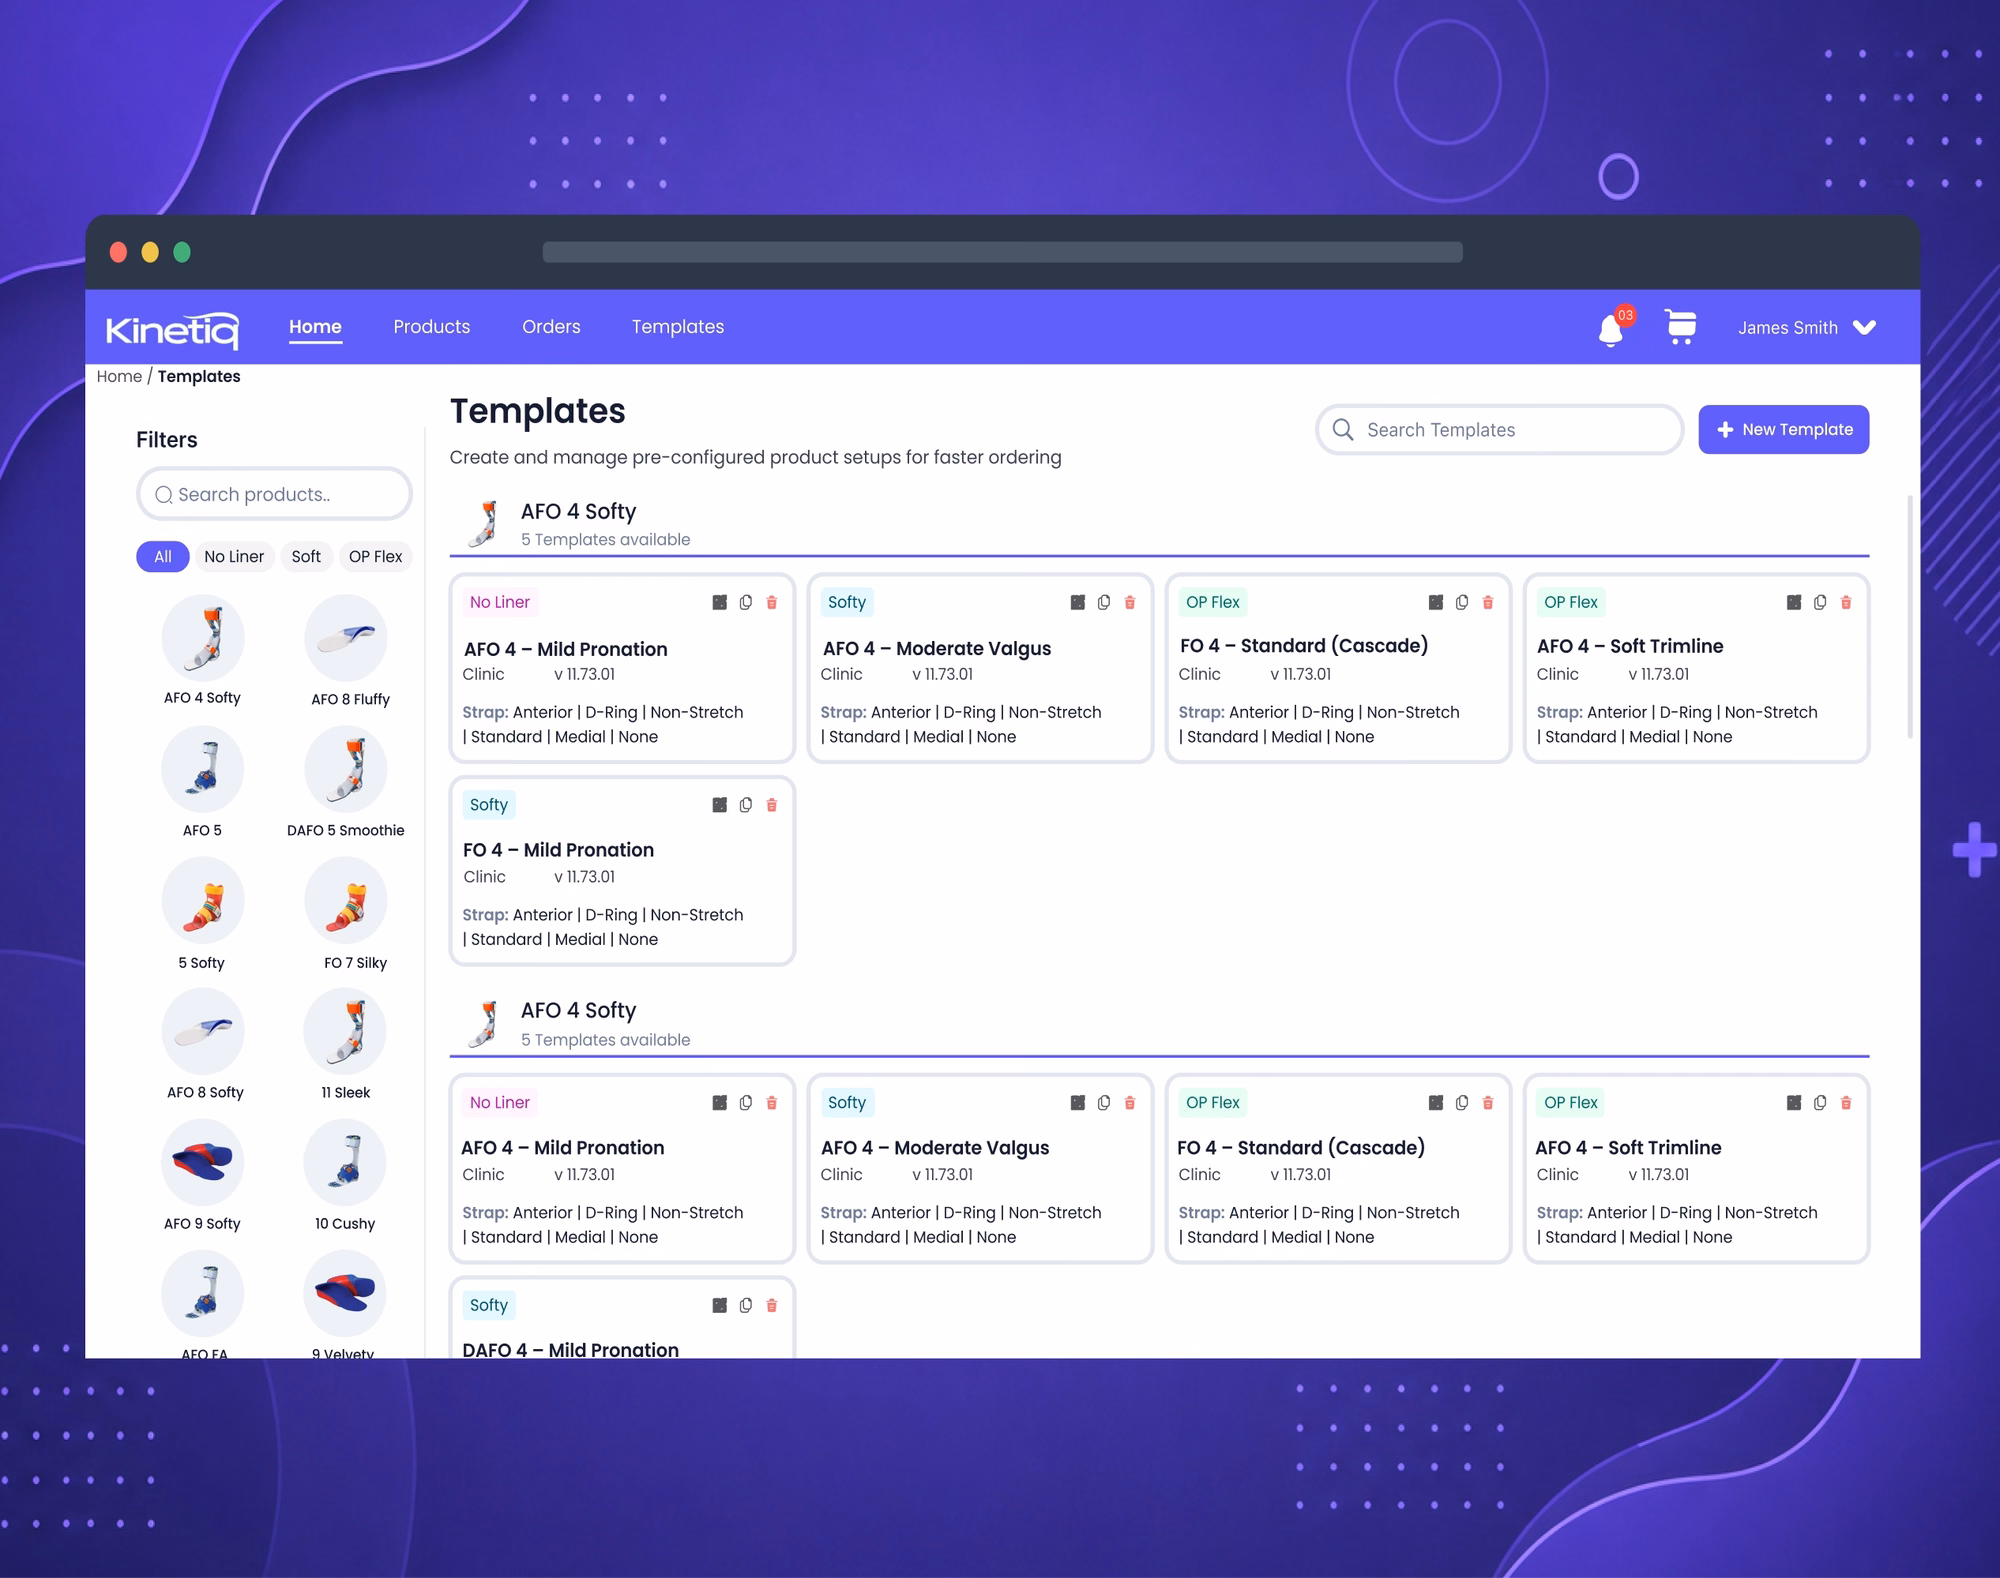
Task: Click the plus icon on New Template button
Action: pyautogui.click(x=1725, y=430)
